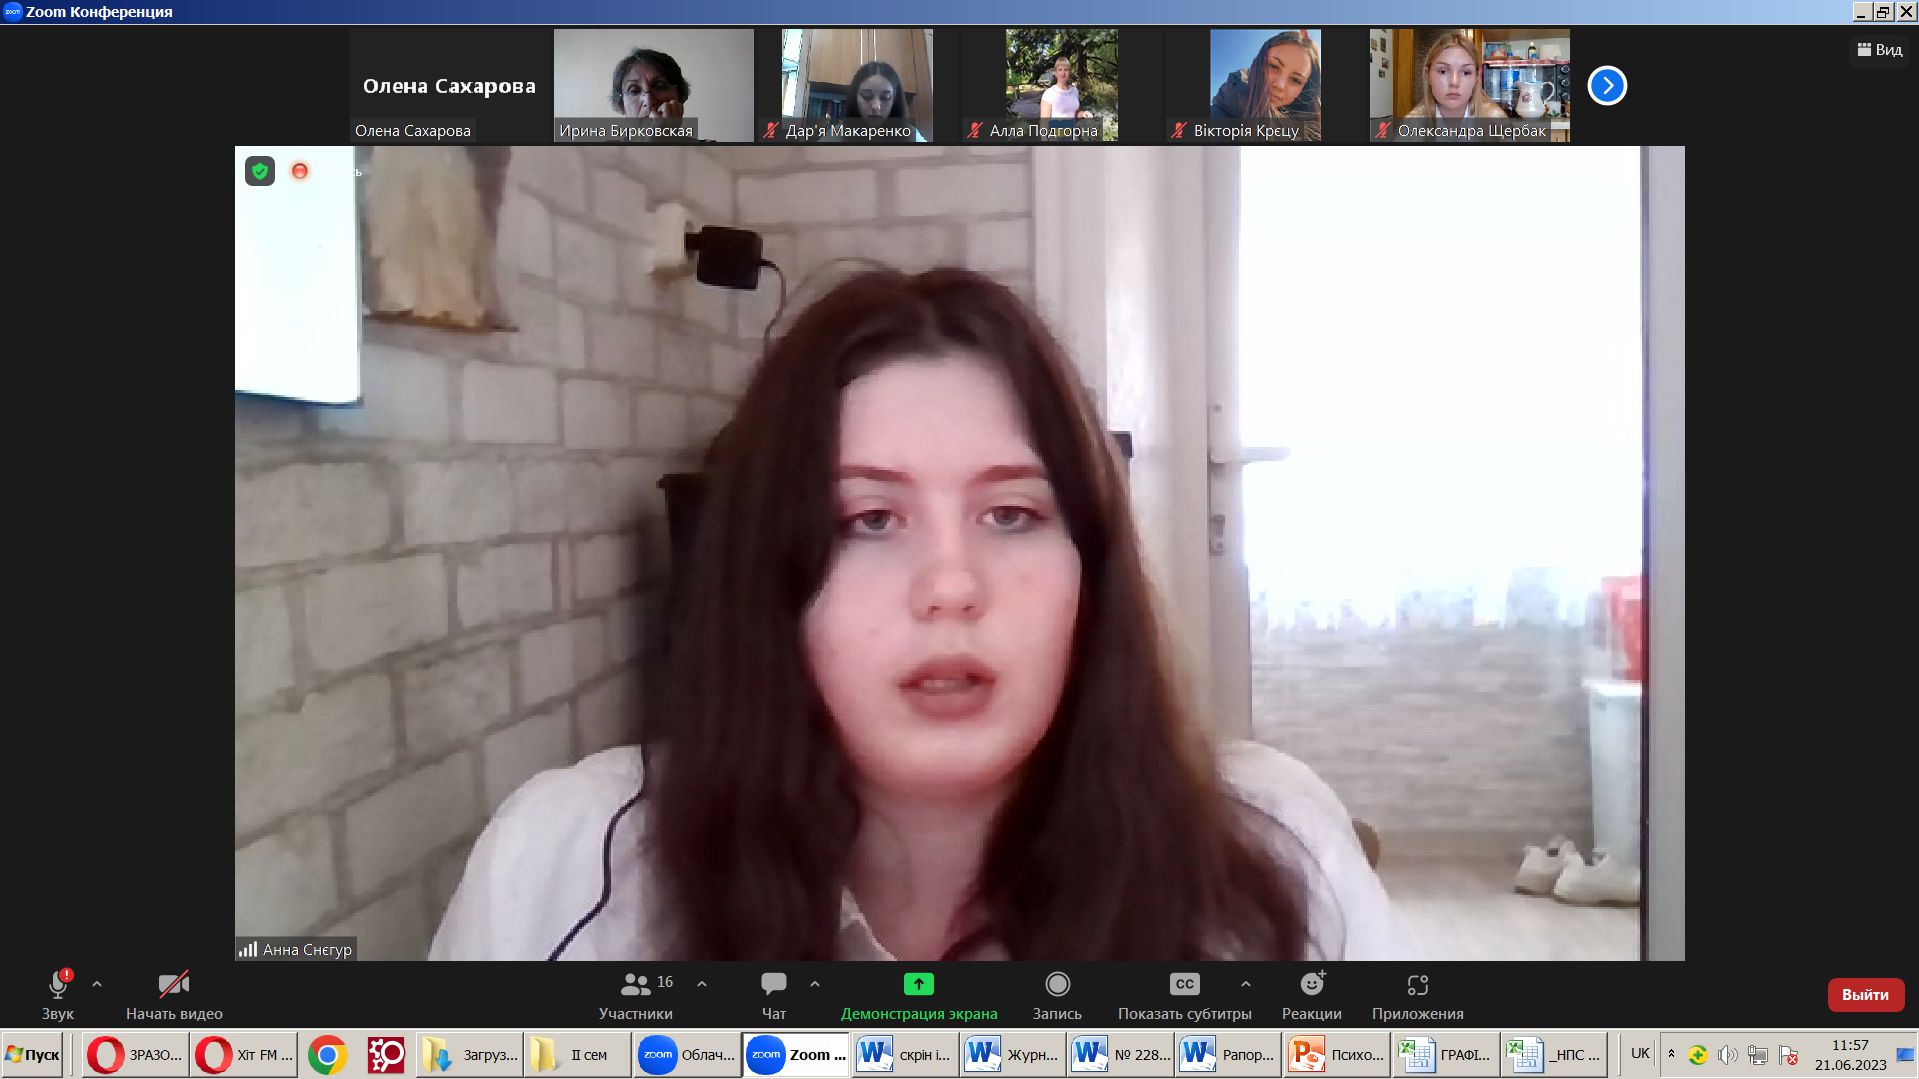This screenshot has height=1079, width=1919.
Task: Show next participants with blue arrow button
Action: [1607, 86]
